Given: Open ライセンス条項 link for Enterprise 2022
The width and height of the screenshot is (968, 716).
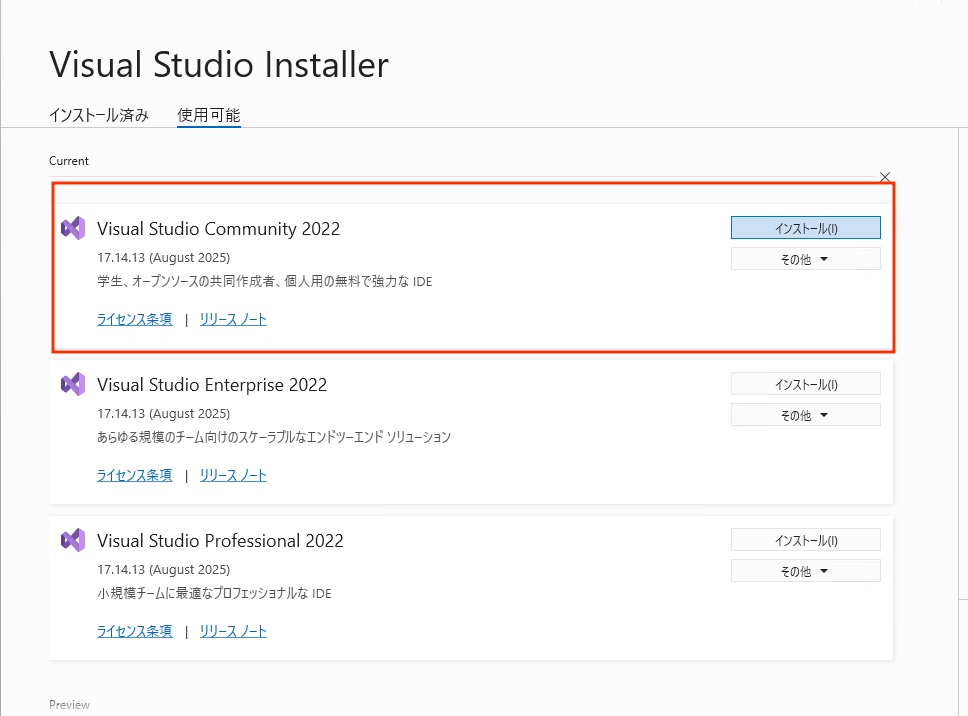Looking at the screenshot, I should point(135,475).
